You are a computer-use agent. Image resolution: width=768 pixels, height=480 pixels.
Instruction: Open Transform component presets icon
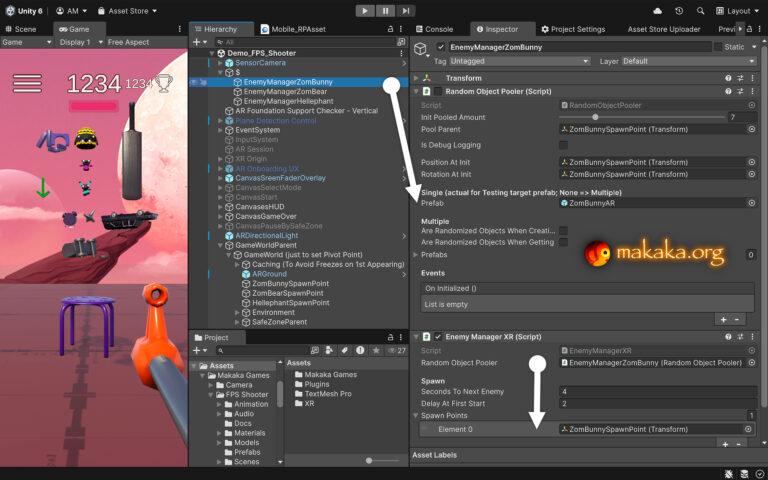click(740, 78)
